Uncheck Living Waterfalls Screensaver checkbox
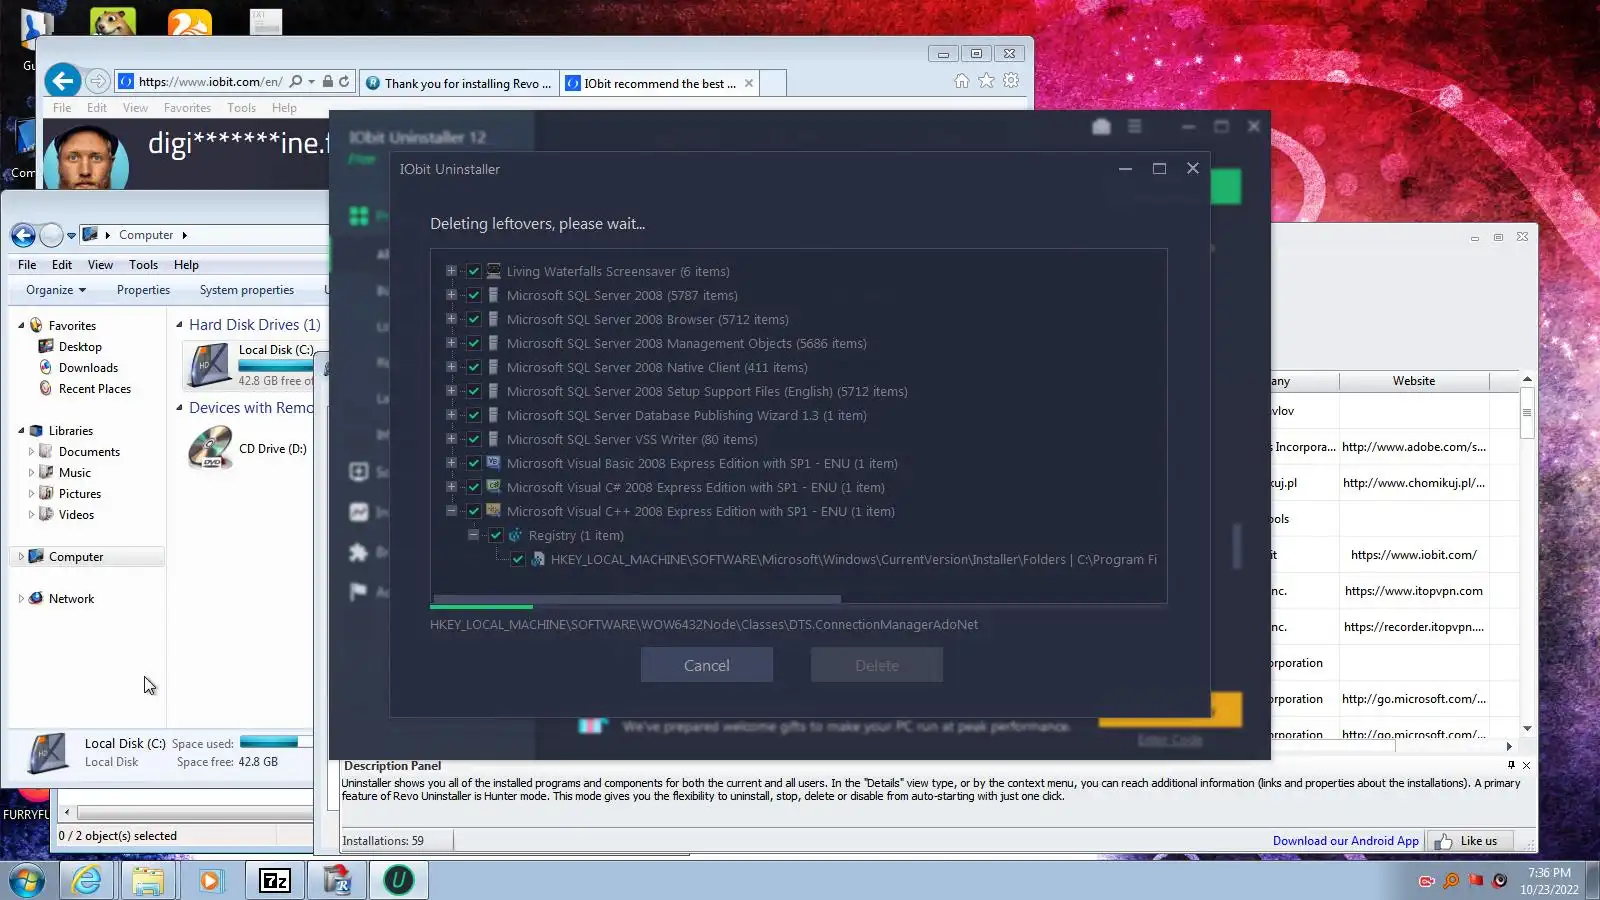Screen dimensions: 1600x900 tap(474, 271)
